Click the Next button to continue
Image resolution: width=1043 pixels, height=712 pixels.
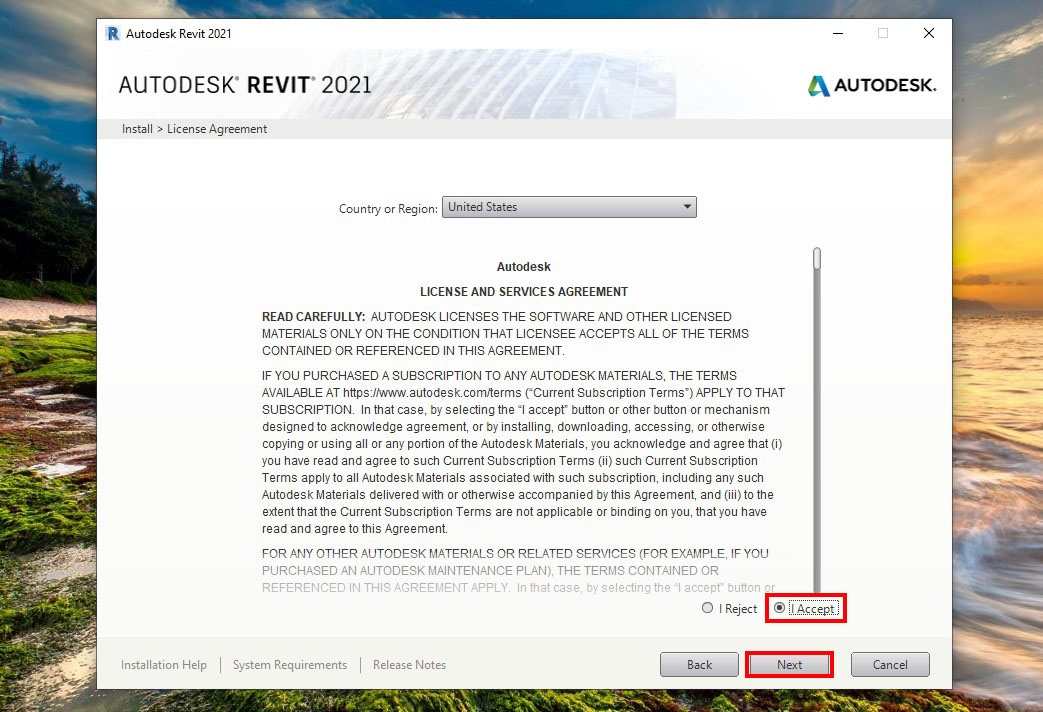pos(789,664)
